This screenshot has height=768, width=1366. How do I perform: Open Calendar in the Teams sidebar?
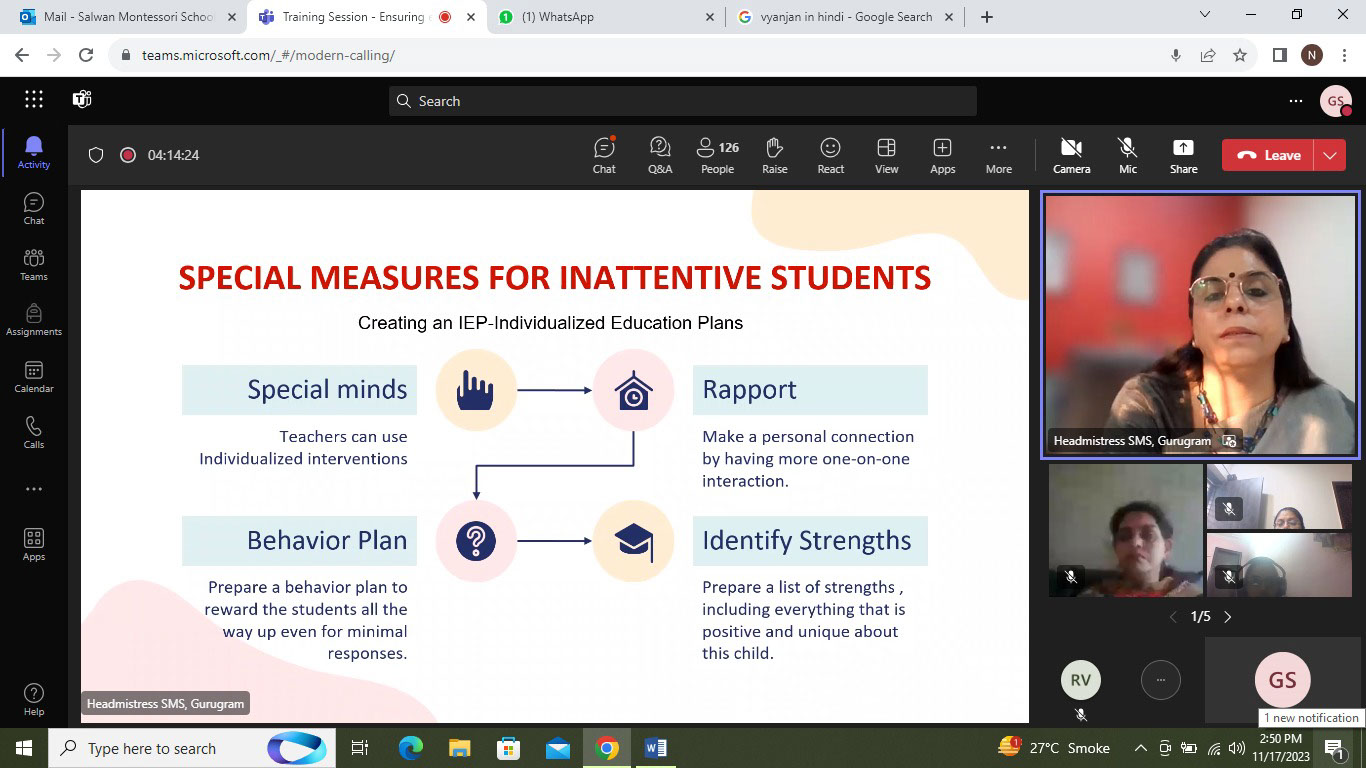tap(34, 377)
